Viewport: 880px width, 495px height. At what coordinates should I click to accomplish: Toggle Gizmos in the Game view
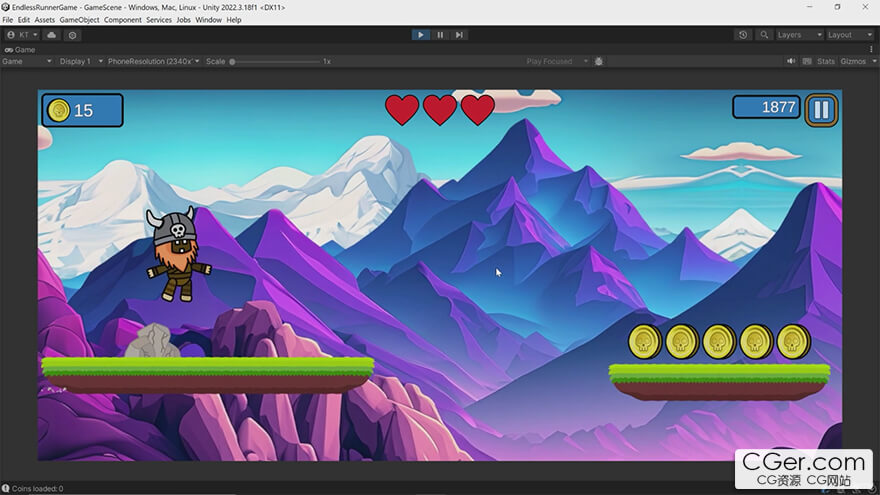pyautogui.click(x=853, y=61)
